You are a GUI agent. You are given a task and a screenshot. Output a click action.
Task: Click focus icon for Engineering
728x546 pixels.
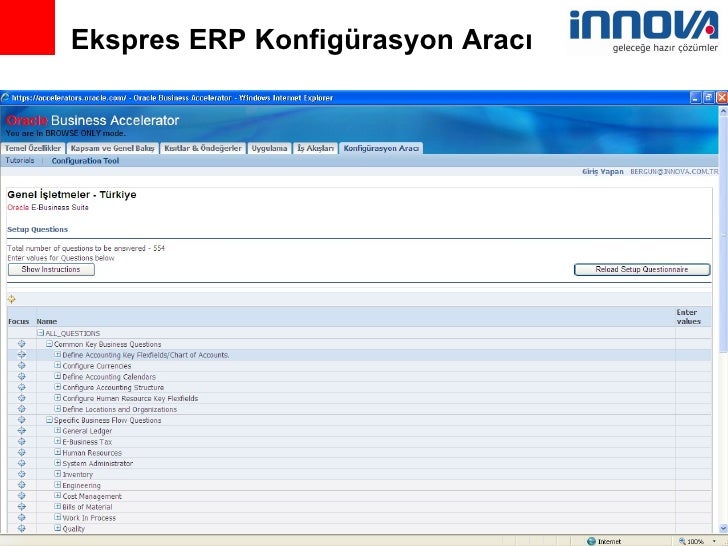[22, 485]
